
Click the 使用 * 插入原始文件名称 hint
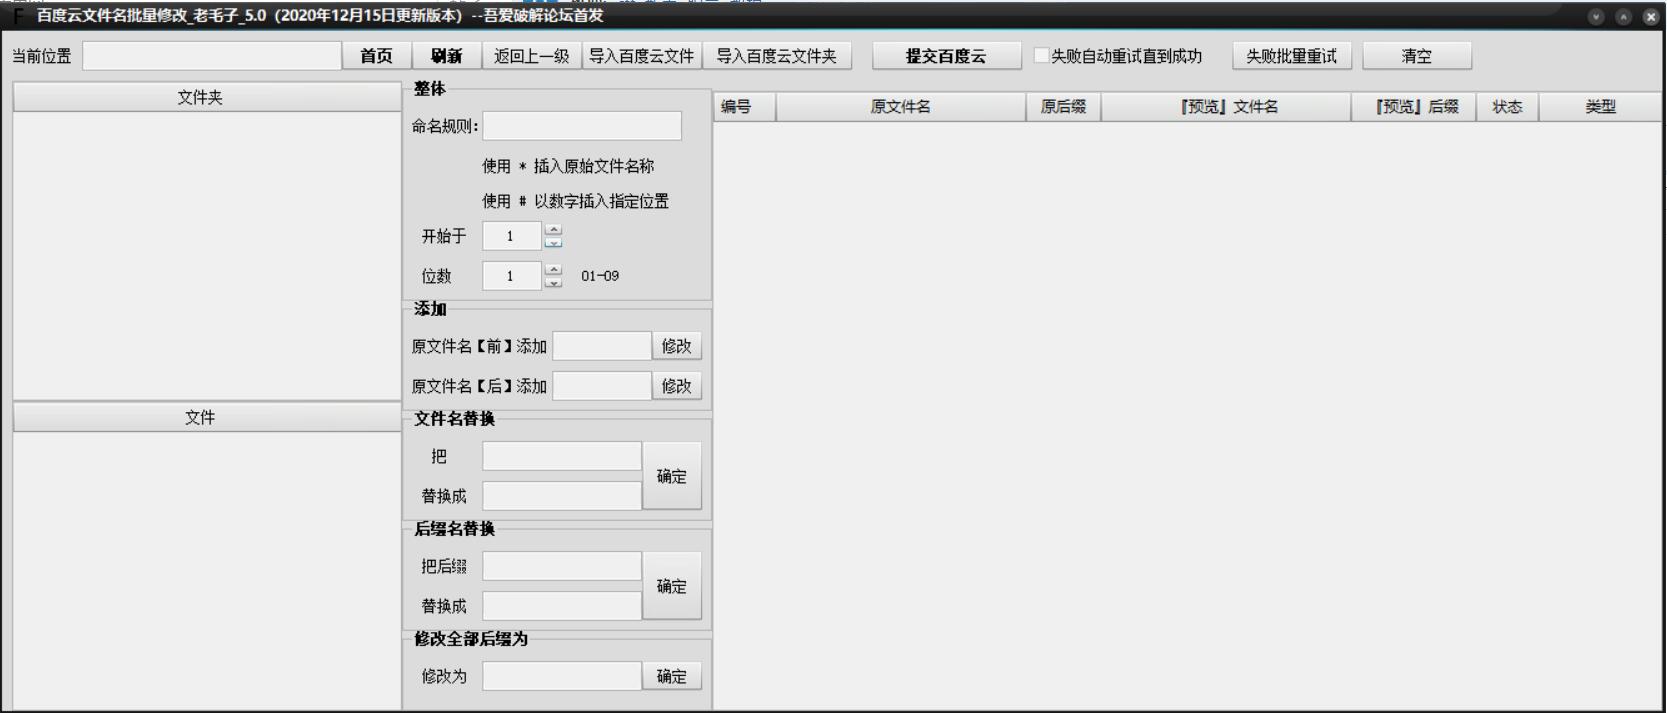(x=568, y=166)
